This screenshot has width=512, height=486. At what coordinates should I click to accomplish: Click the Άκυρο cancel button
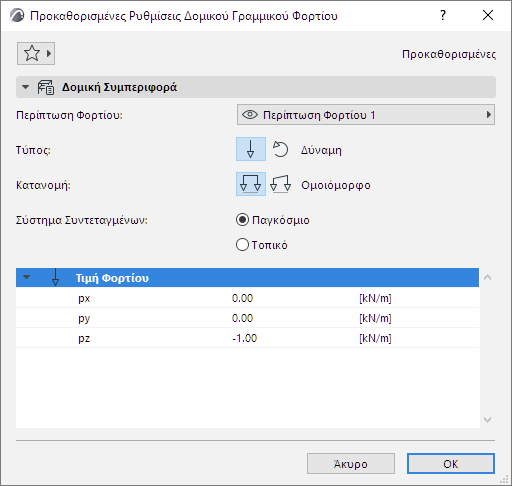351,463
